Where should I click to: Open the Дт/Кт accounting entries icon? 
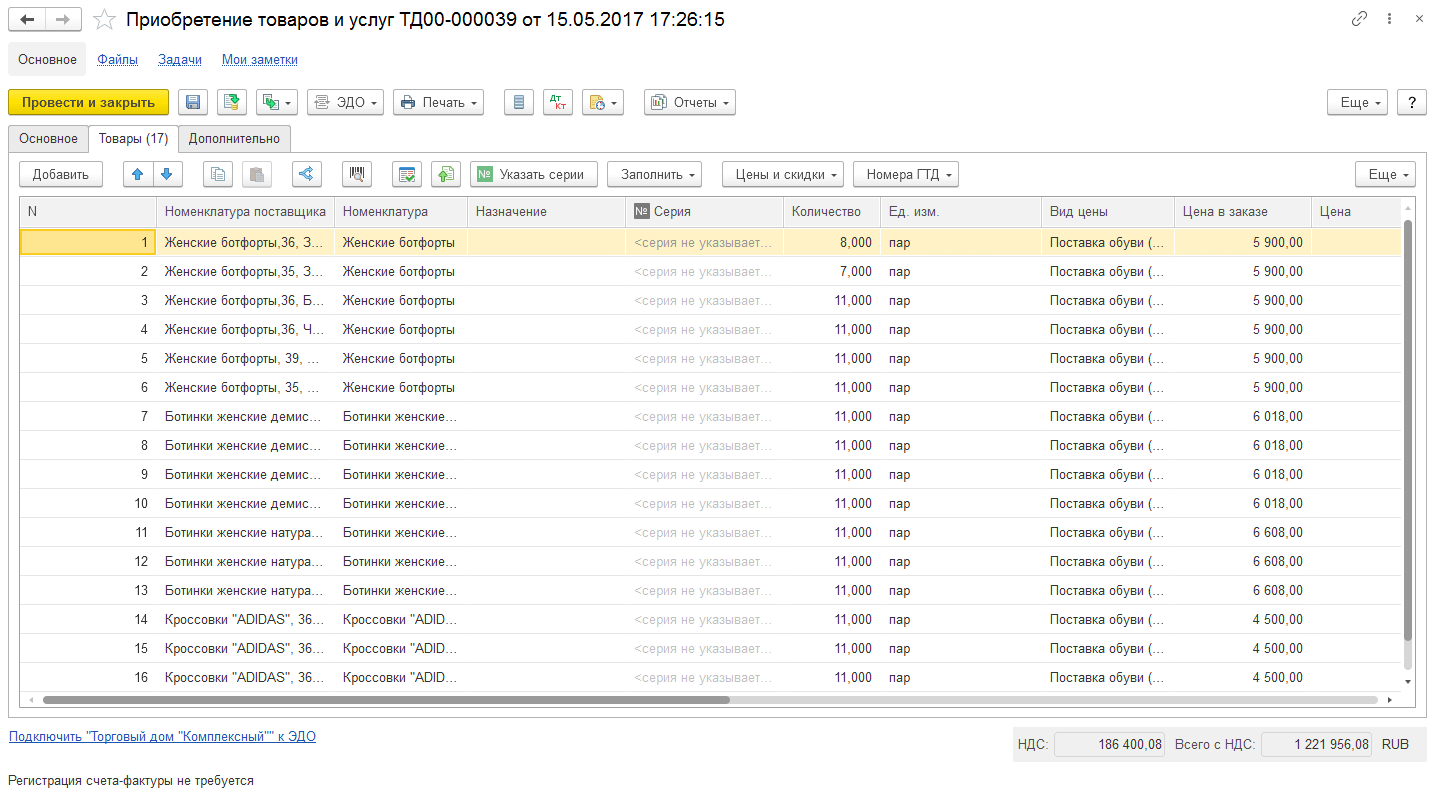(x=557, y=102)
